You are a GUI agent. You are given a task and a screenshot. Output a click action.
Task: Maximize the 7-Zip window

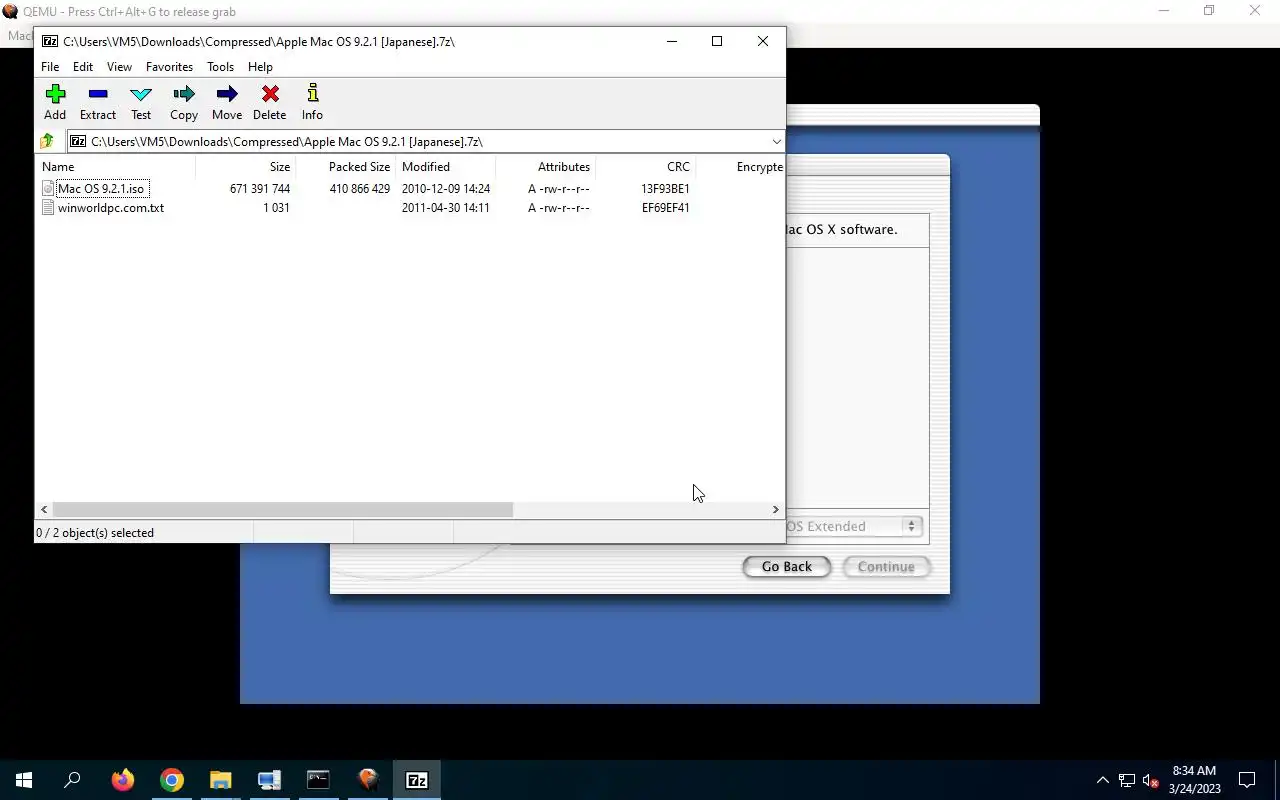(717, 41)
